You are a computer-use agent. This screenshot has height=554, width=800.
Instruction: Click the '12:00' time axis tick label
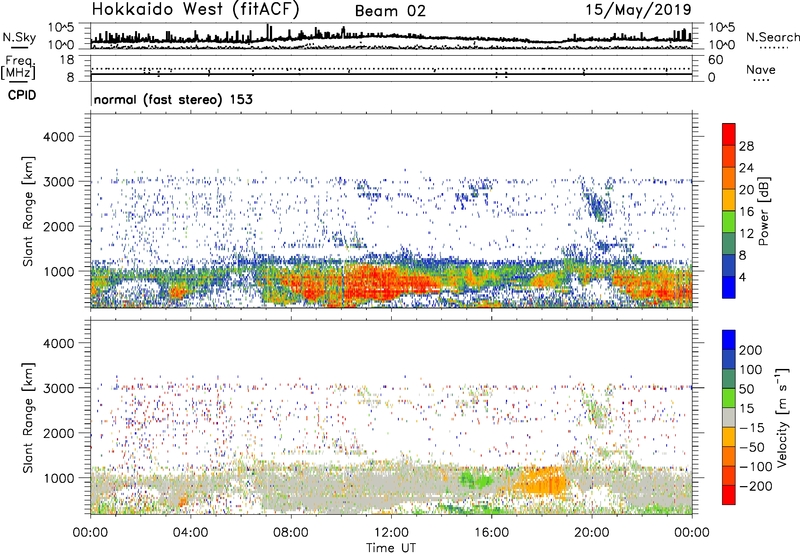click(x=391, y=533)
